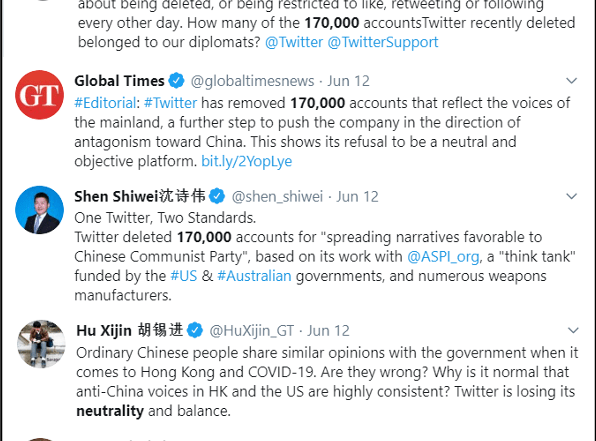Expand options menu on Global Times tweet
Viewport: 596px width, 441px height.
[572, 81]
